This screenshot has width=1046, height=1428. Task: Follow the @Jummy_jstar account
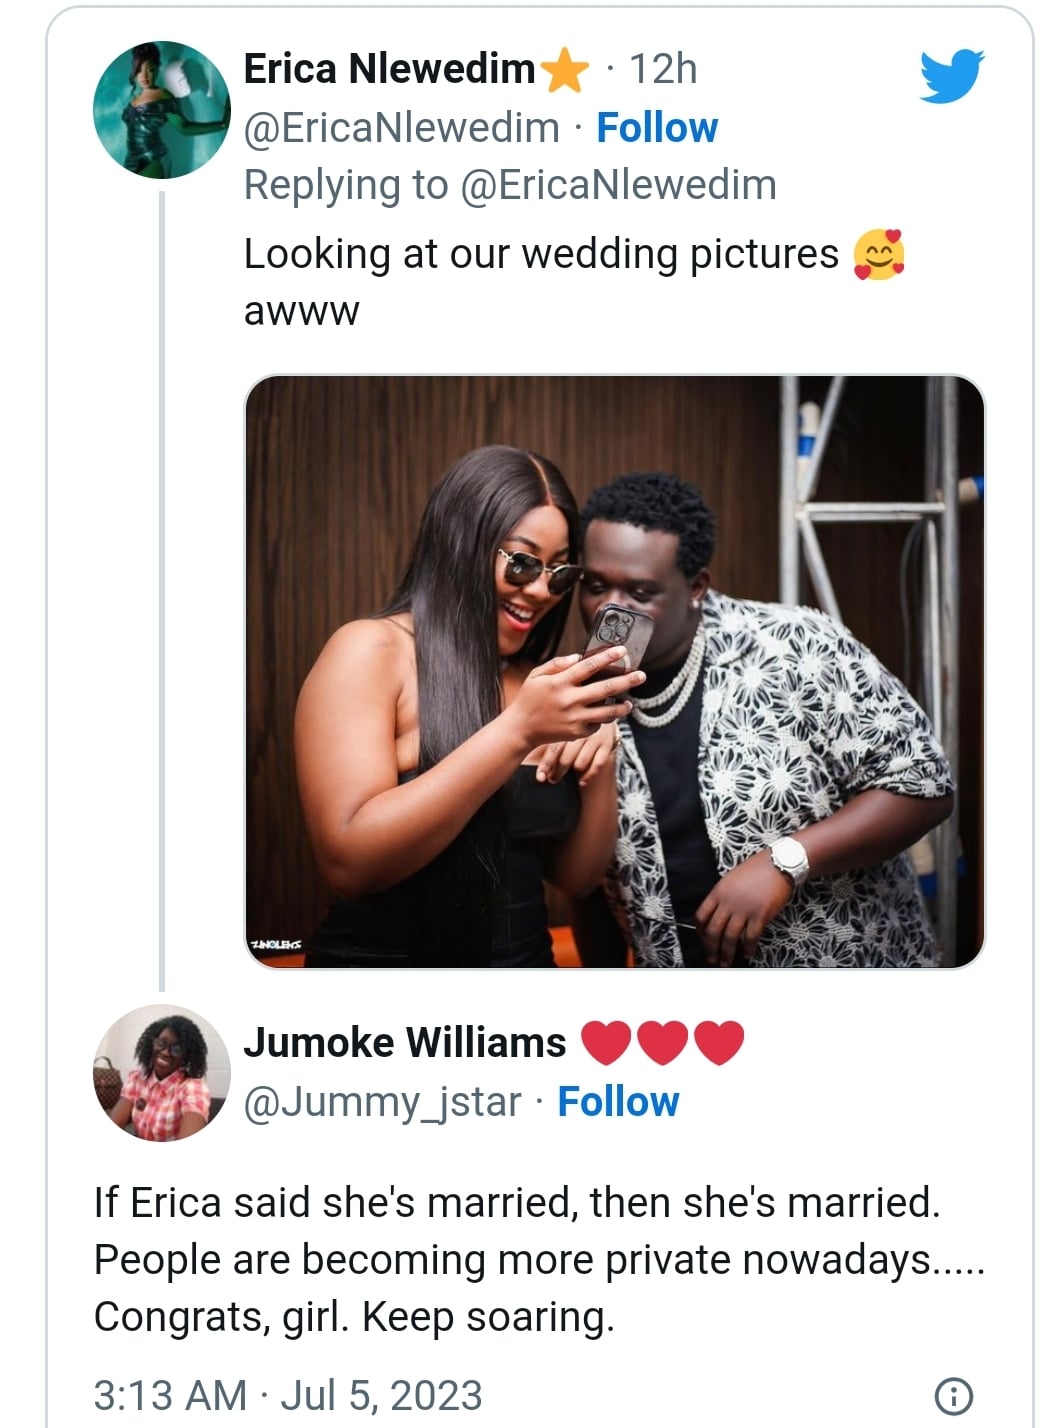point(618,1102)
